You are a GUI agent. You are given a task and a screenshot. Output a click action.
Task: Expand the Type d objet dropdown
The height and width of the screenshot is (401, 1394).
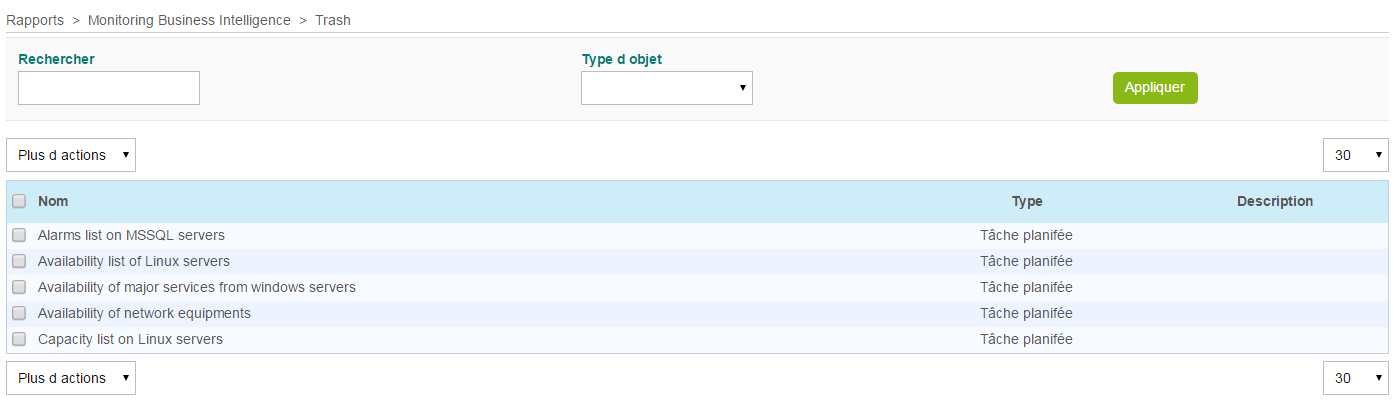click(666, 88)
